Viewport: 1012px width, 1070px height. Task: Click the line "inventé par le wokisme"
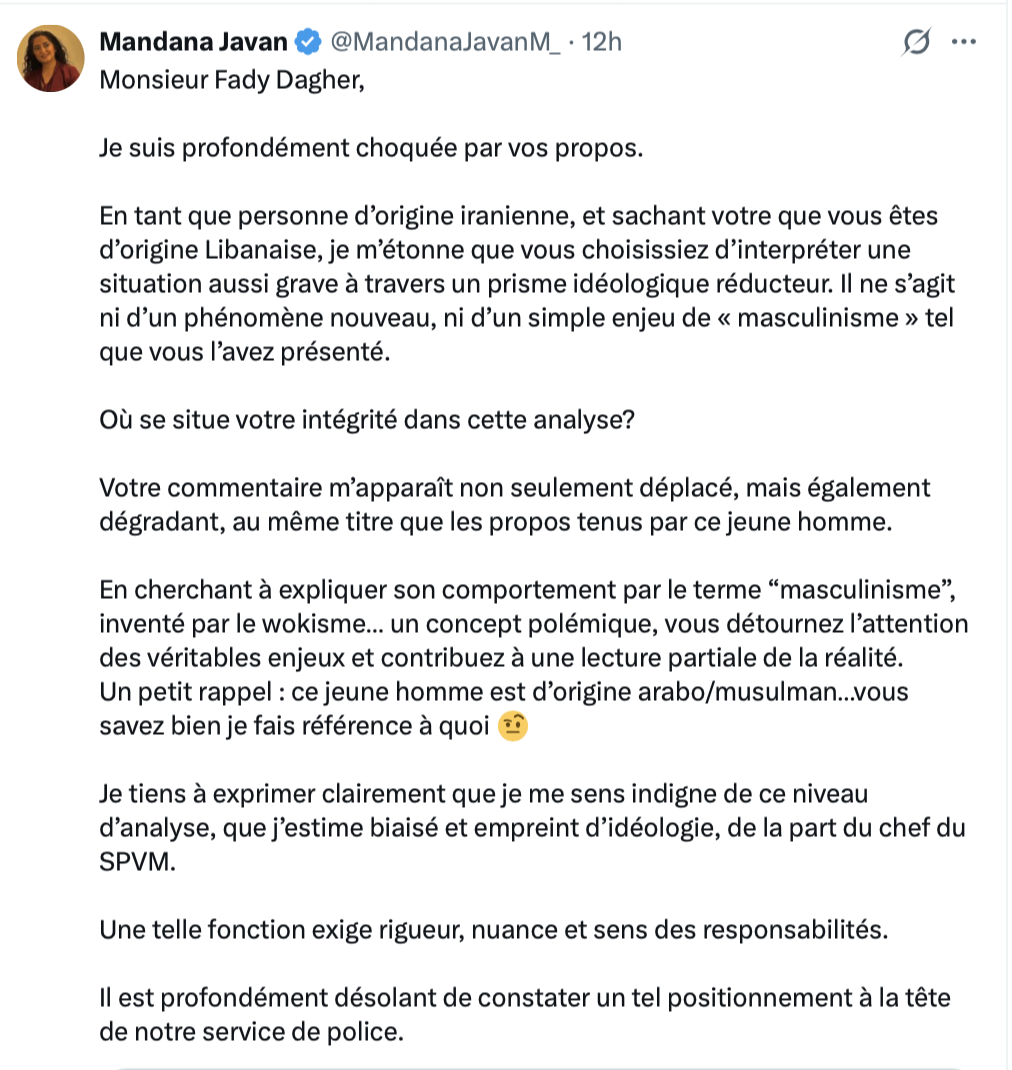pyautogui.click(x=534, y=624)
